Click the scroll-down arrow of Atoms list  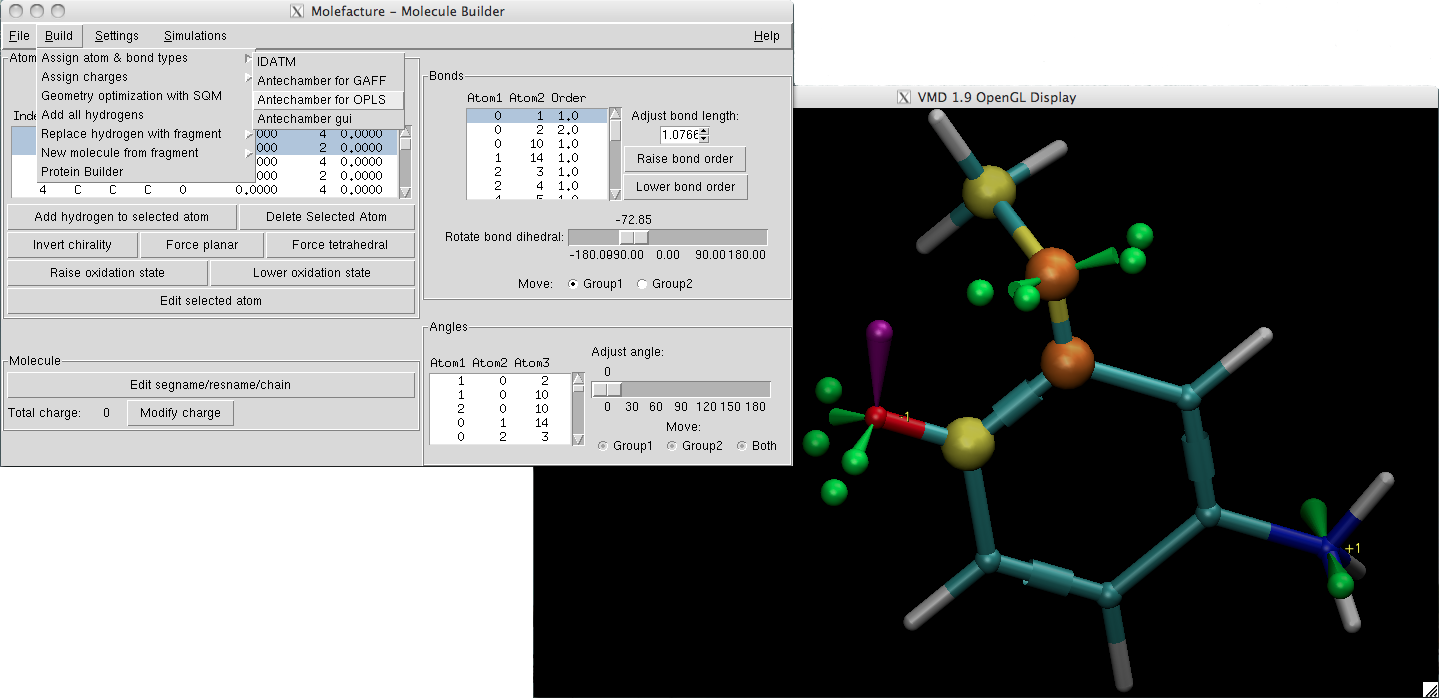pos(405,191)
